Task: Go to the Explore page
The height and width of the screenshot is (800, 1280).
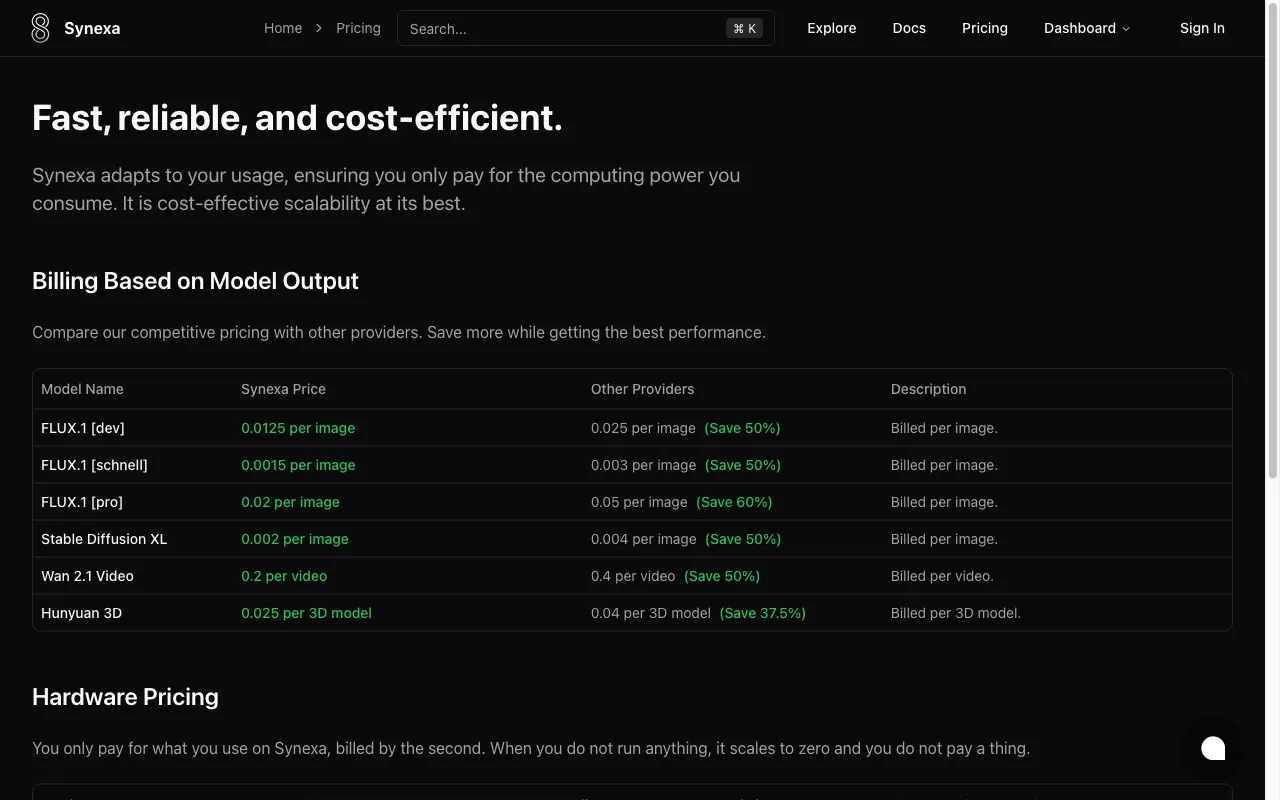Action: (832, 28)
